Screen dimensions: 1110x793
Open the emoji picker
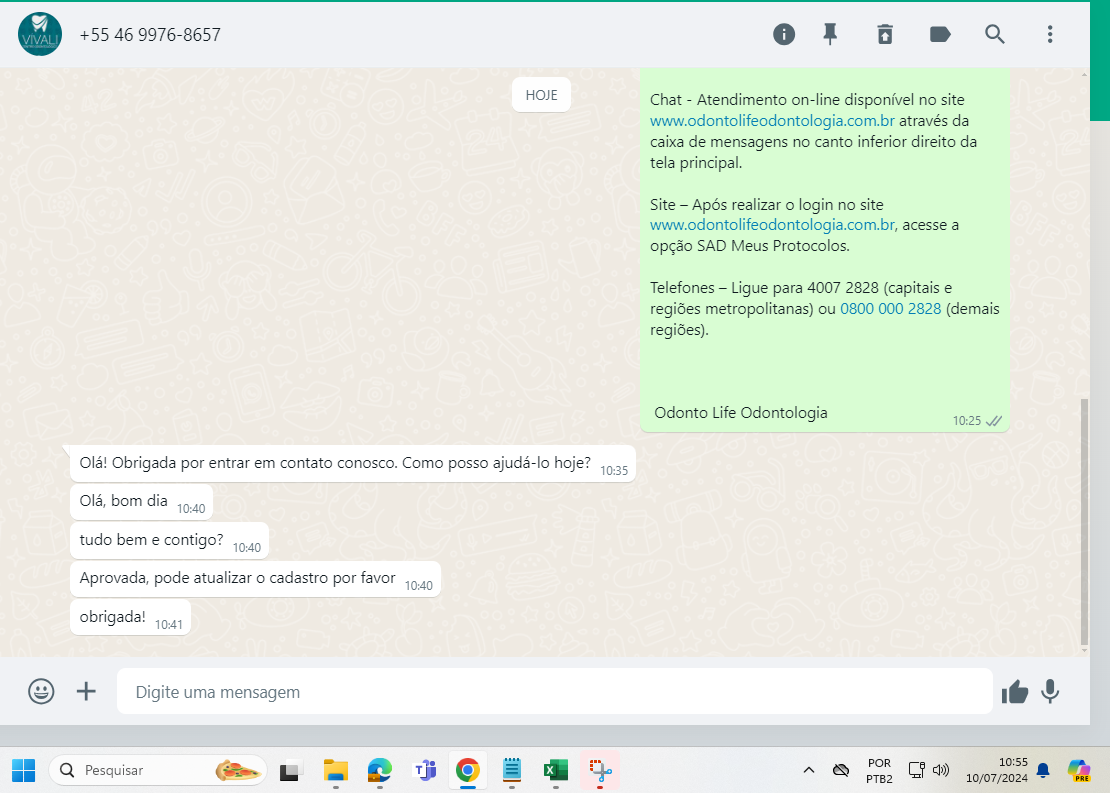click(x=41, y=691)
